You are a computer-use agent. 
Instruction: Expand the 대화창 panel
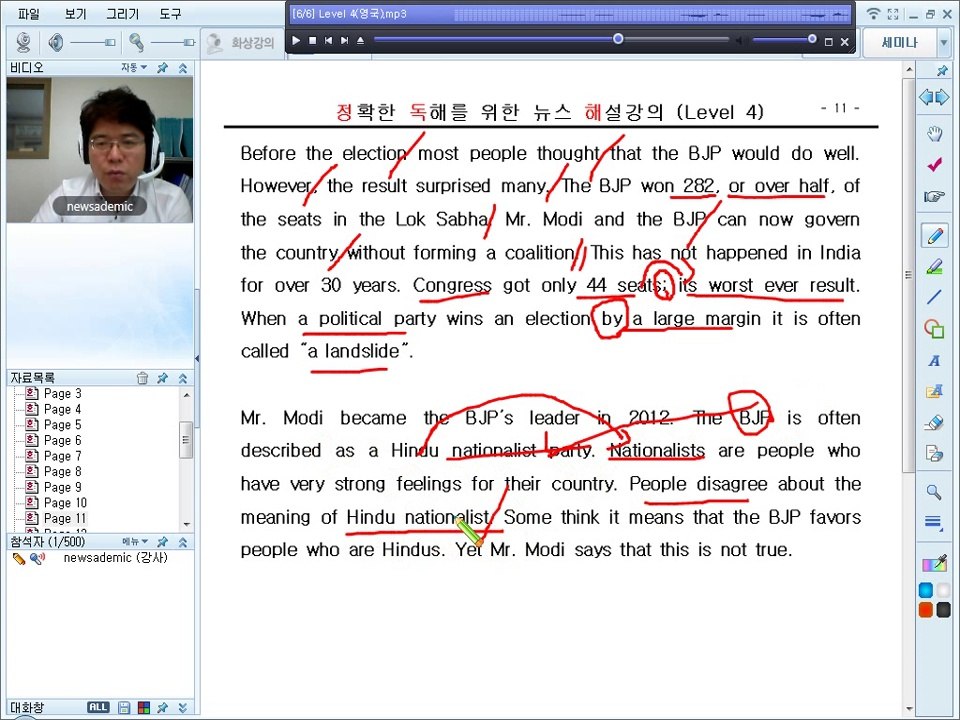[x=182, y=707]
